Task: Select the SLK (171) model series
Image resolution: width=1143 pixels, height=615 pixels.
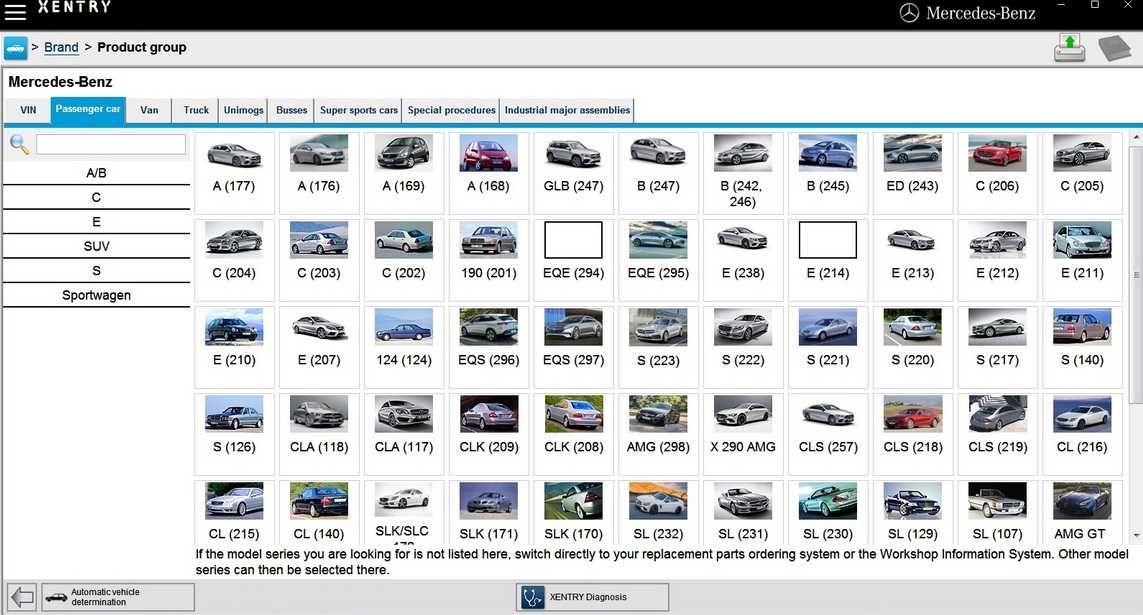Action: click(488, 513)
